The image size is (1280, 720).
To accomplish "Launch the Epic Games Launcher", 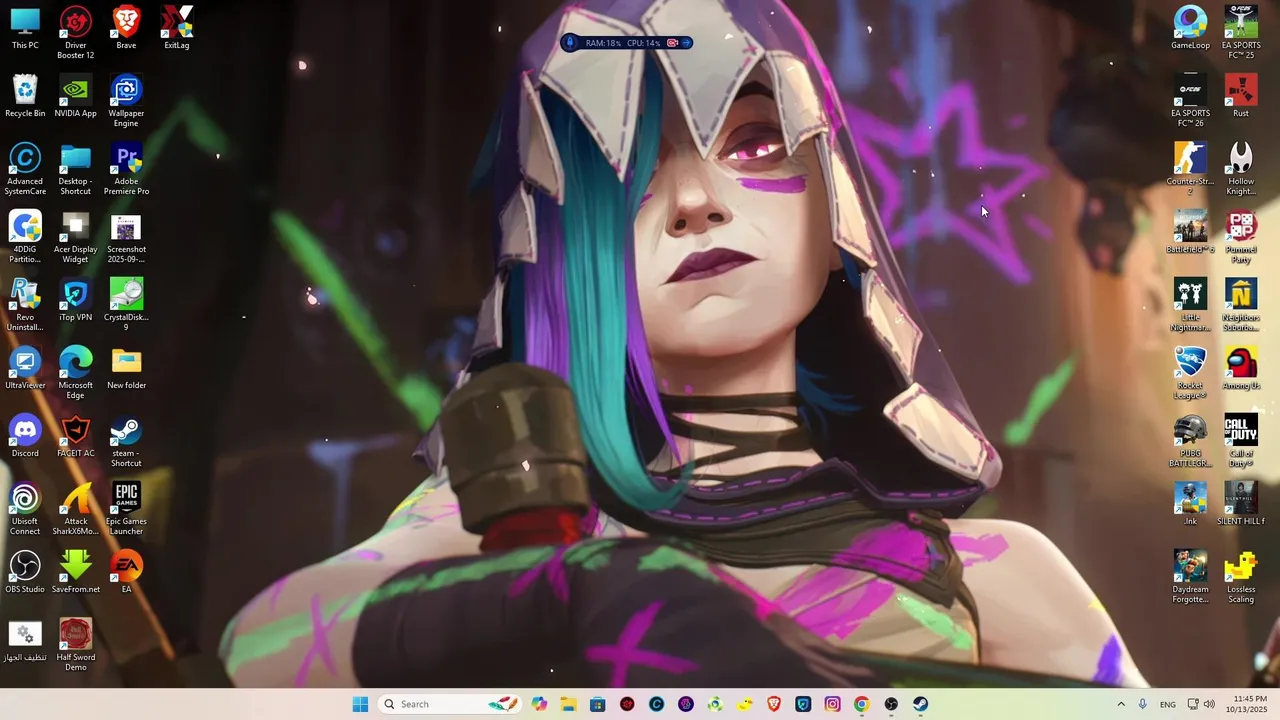I will point(126,509).
